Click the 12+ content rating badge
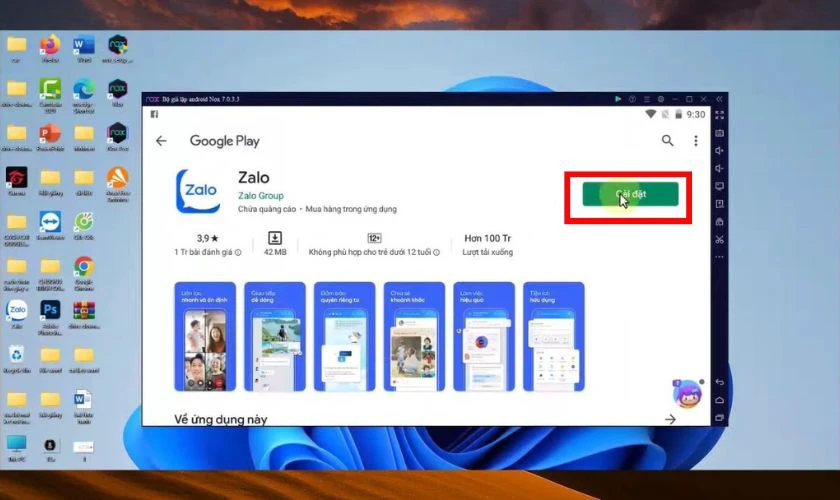Image resolution: width=840 pixels, height=500 pixels. tap(374, 238)
